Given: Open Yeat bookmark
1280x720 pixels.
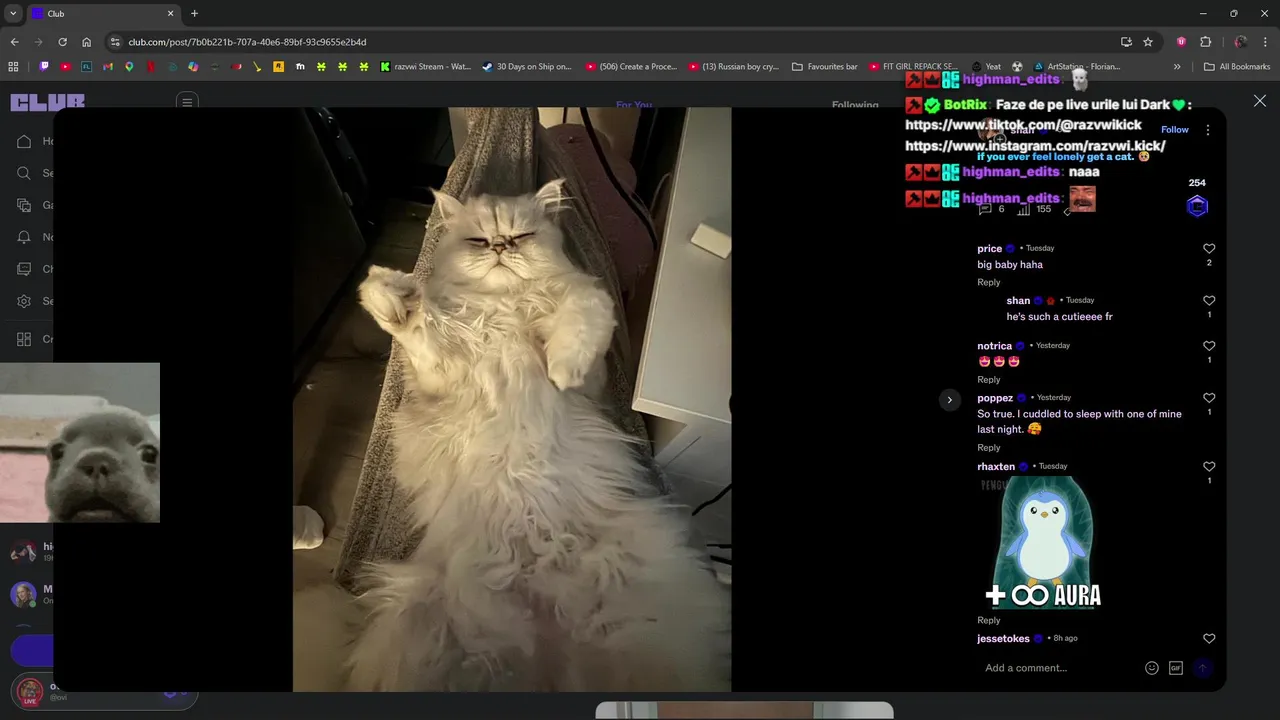Looking at the screenshot, I should pos(986,67).
